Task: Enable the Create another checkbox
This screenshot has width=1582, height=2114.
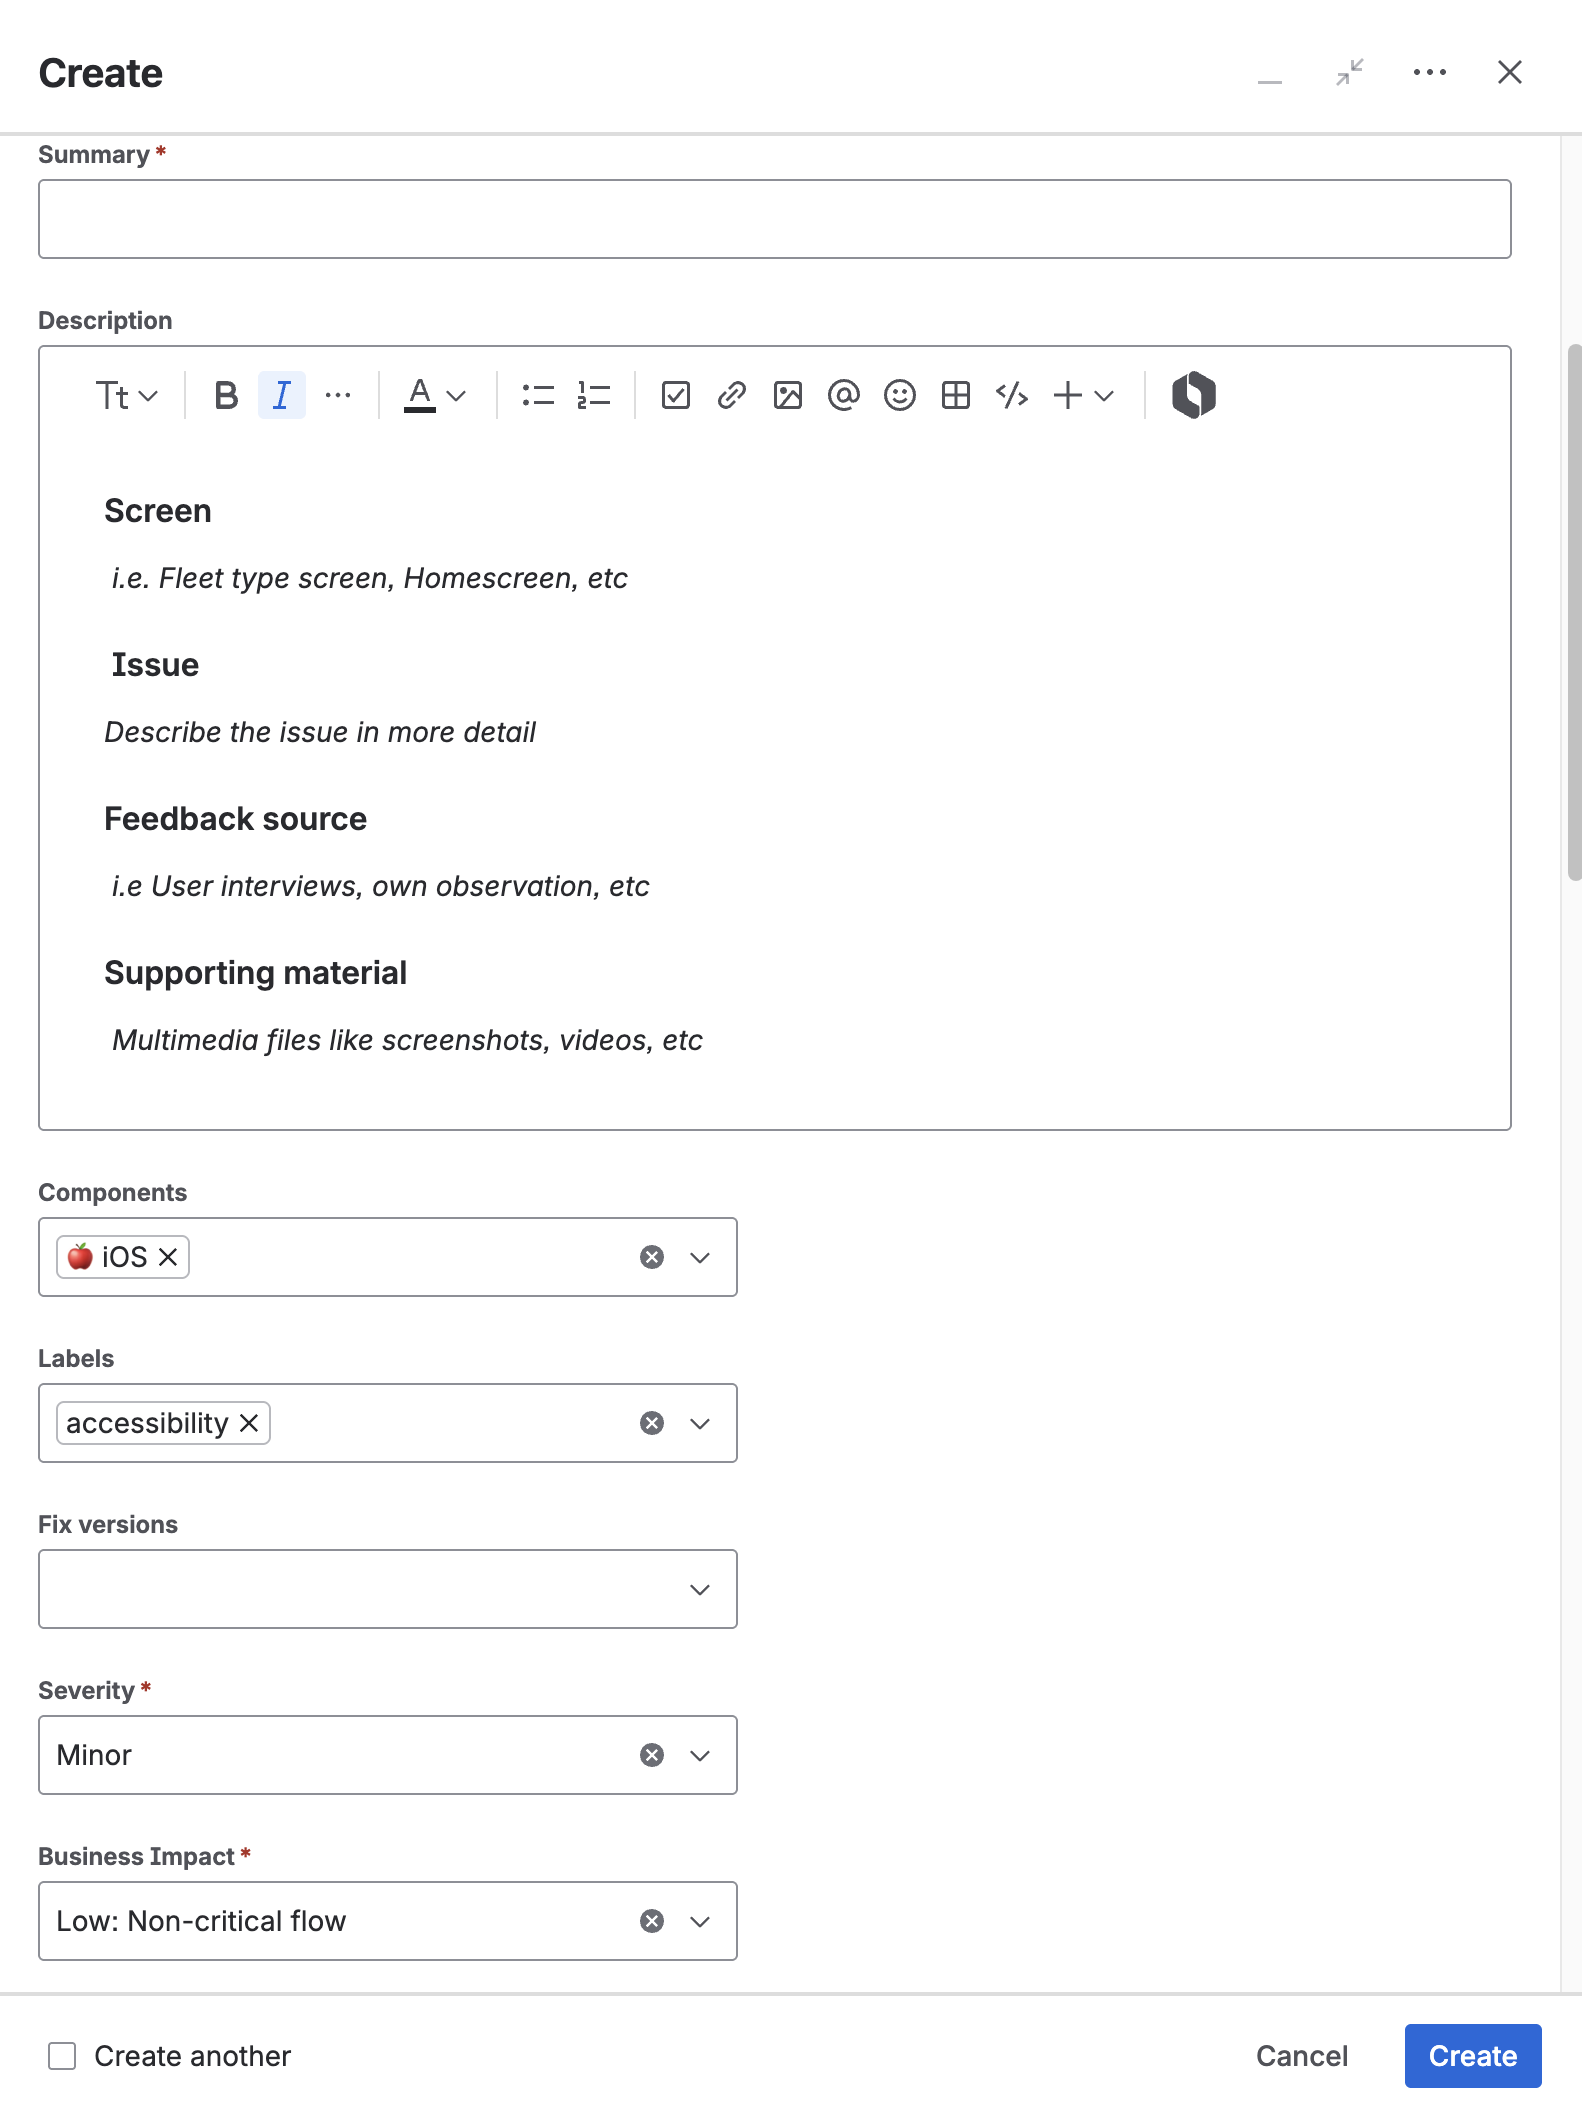Action: pos(62,2056)
